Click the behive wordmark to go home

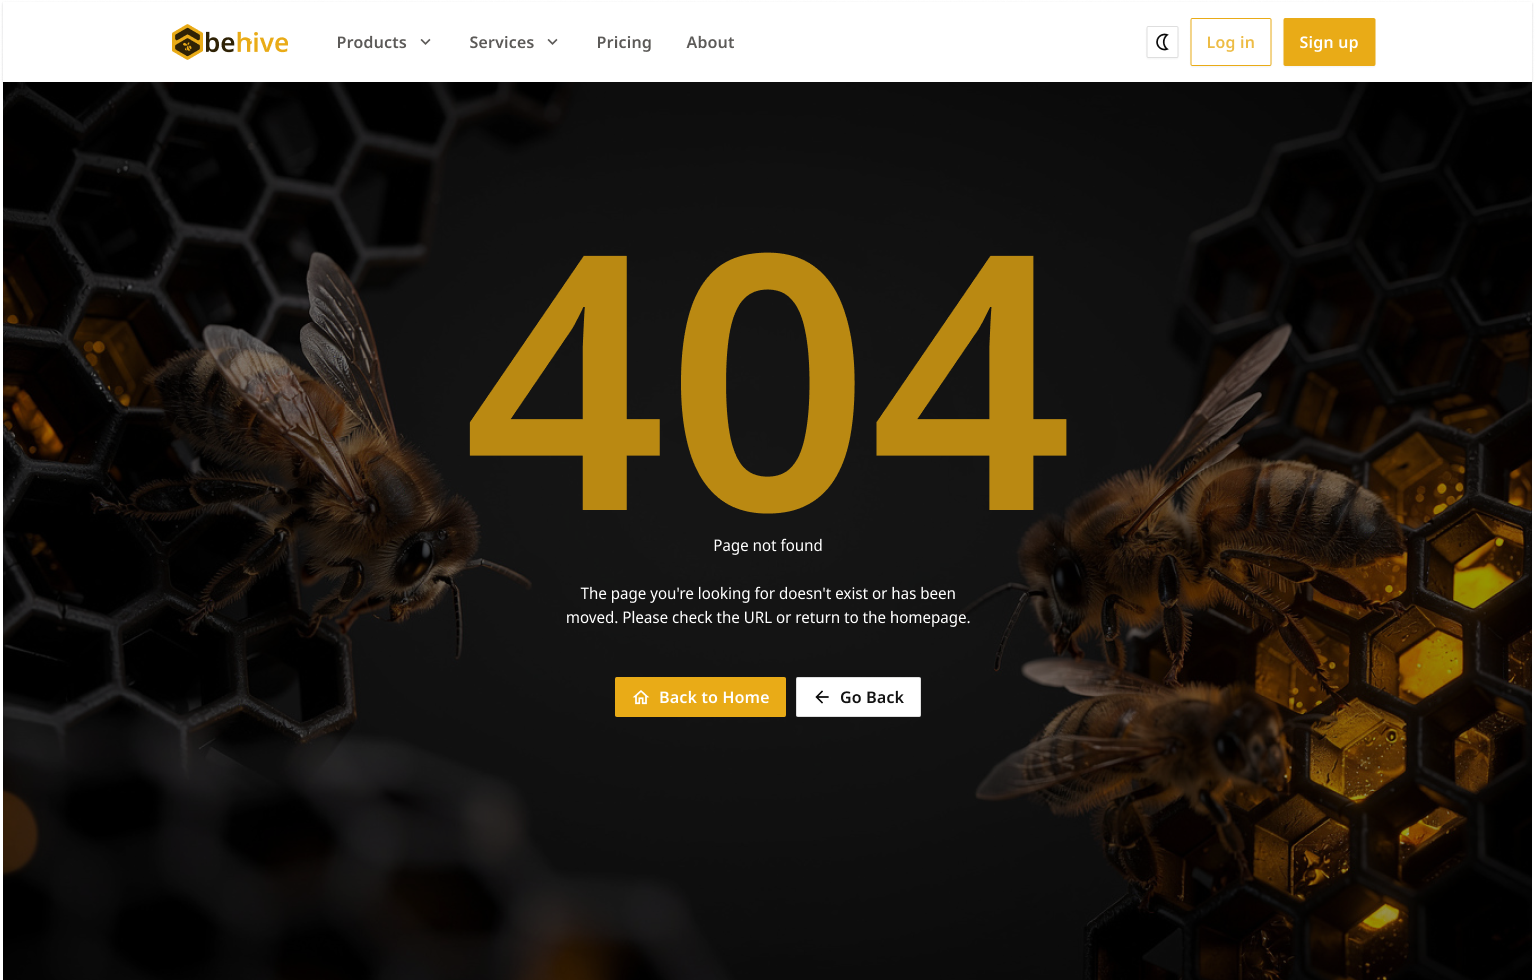click(x=245, y=42)
